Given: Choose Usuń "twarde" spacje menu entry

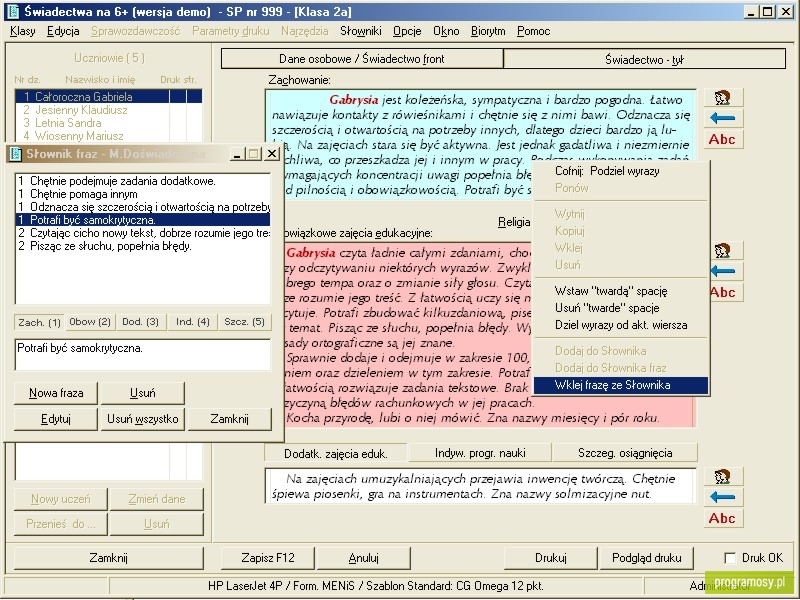Looking at the screenshot, I should tap(621, 308).
